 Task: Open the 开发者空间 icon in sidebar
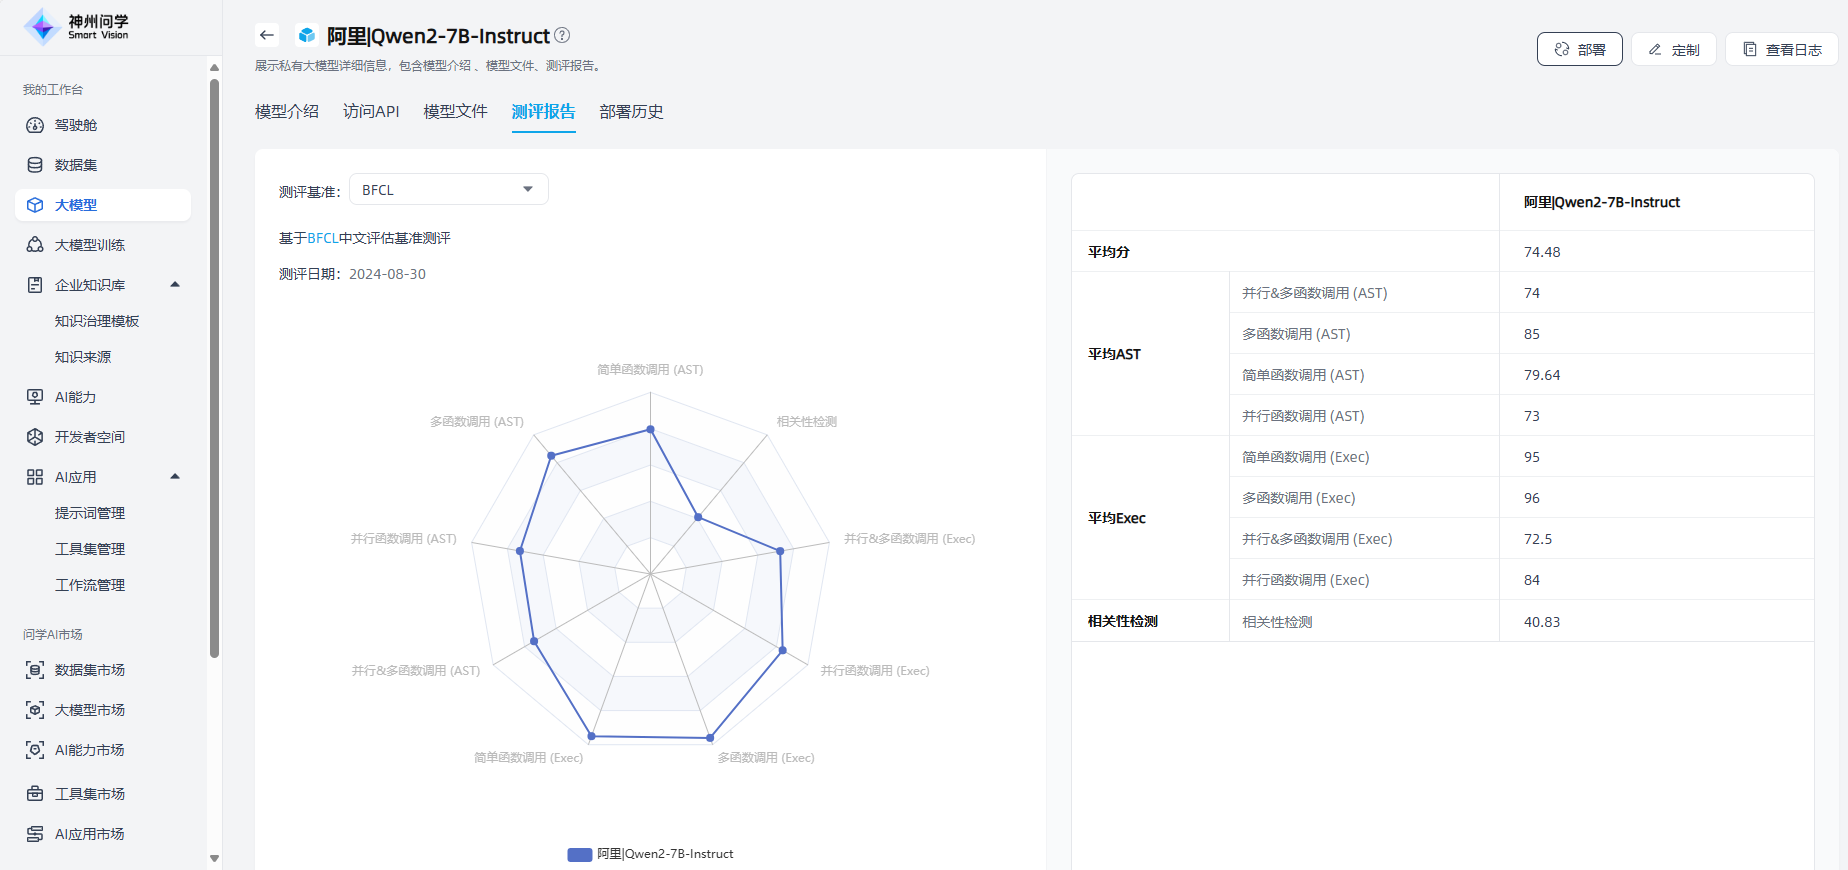click(35, 437)
